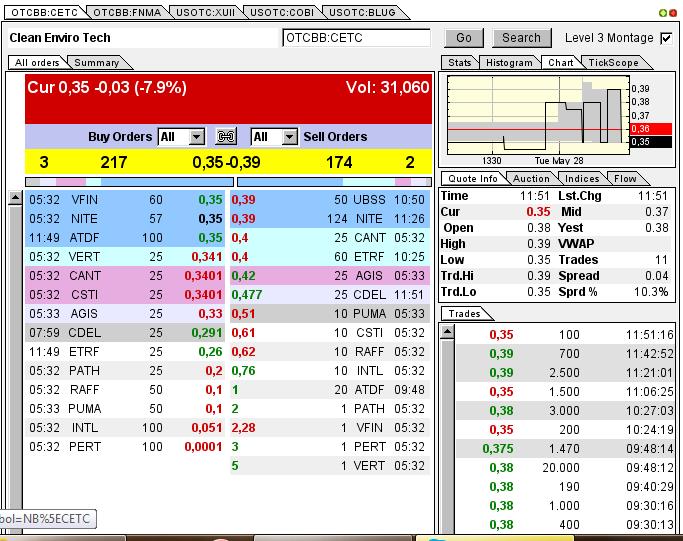Switch to the USOTC:COBI tab
The image size is (683, 541).
click(x=282, y=12)
